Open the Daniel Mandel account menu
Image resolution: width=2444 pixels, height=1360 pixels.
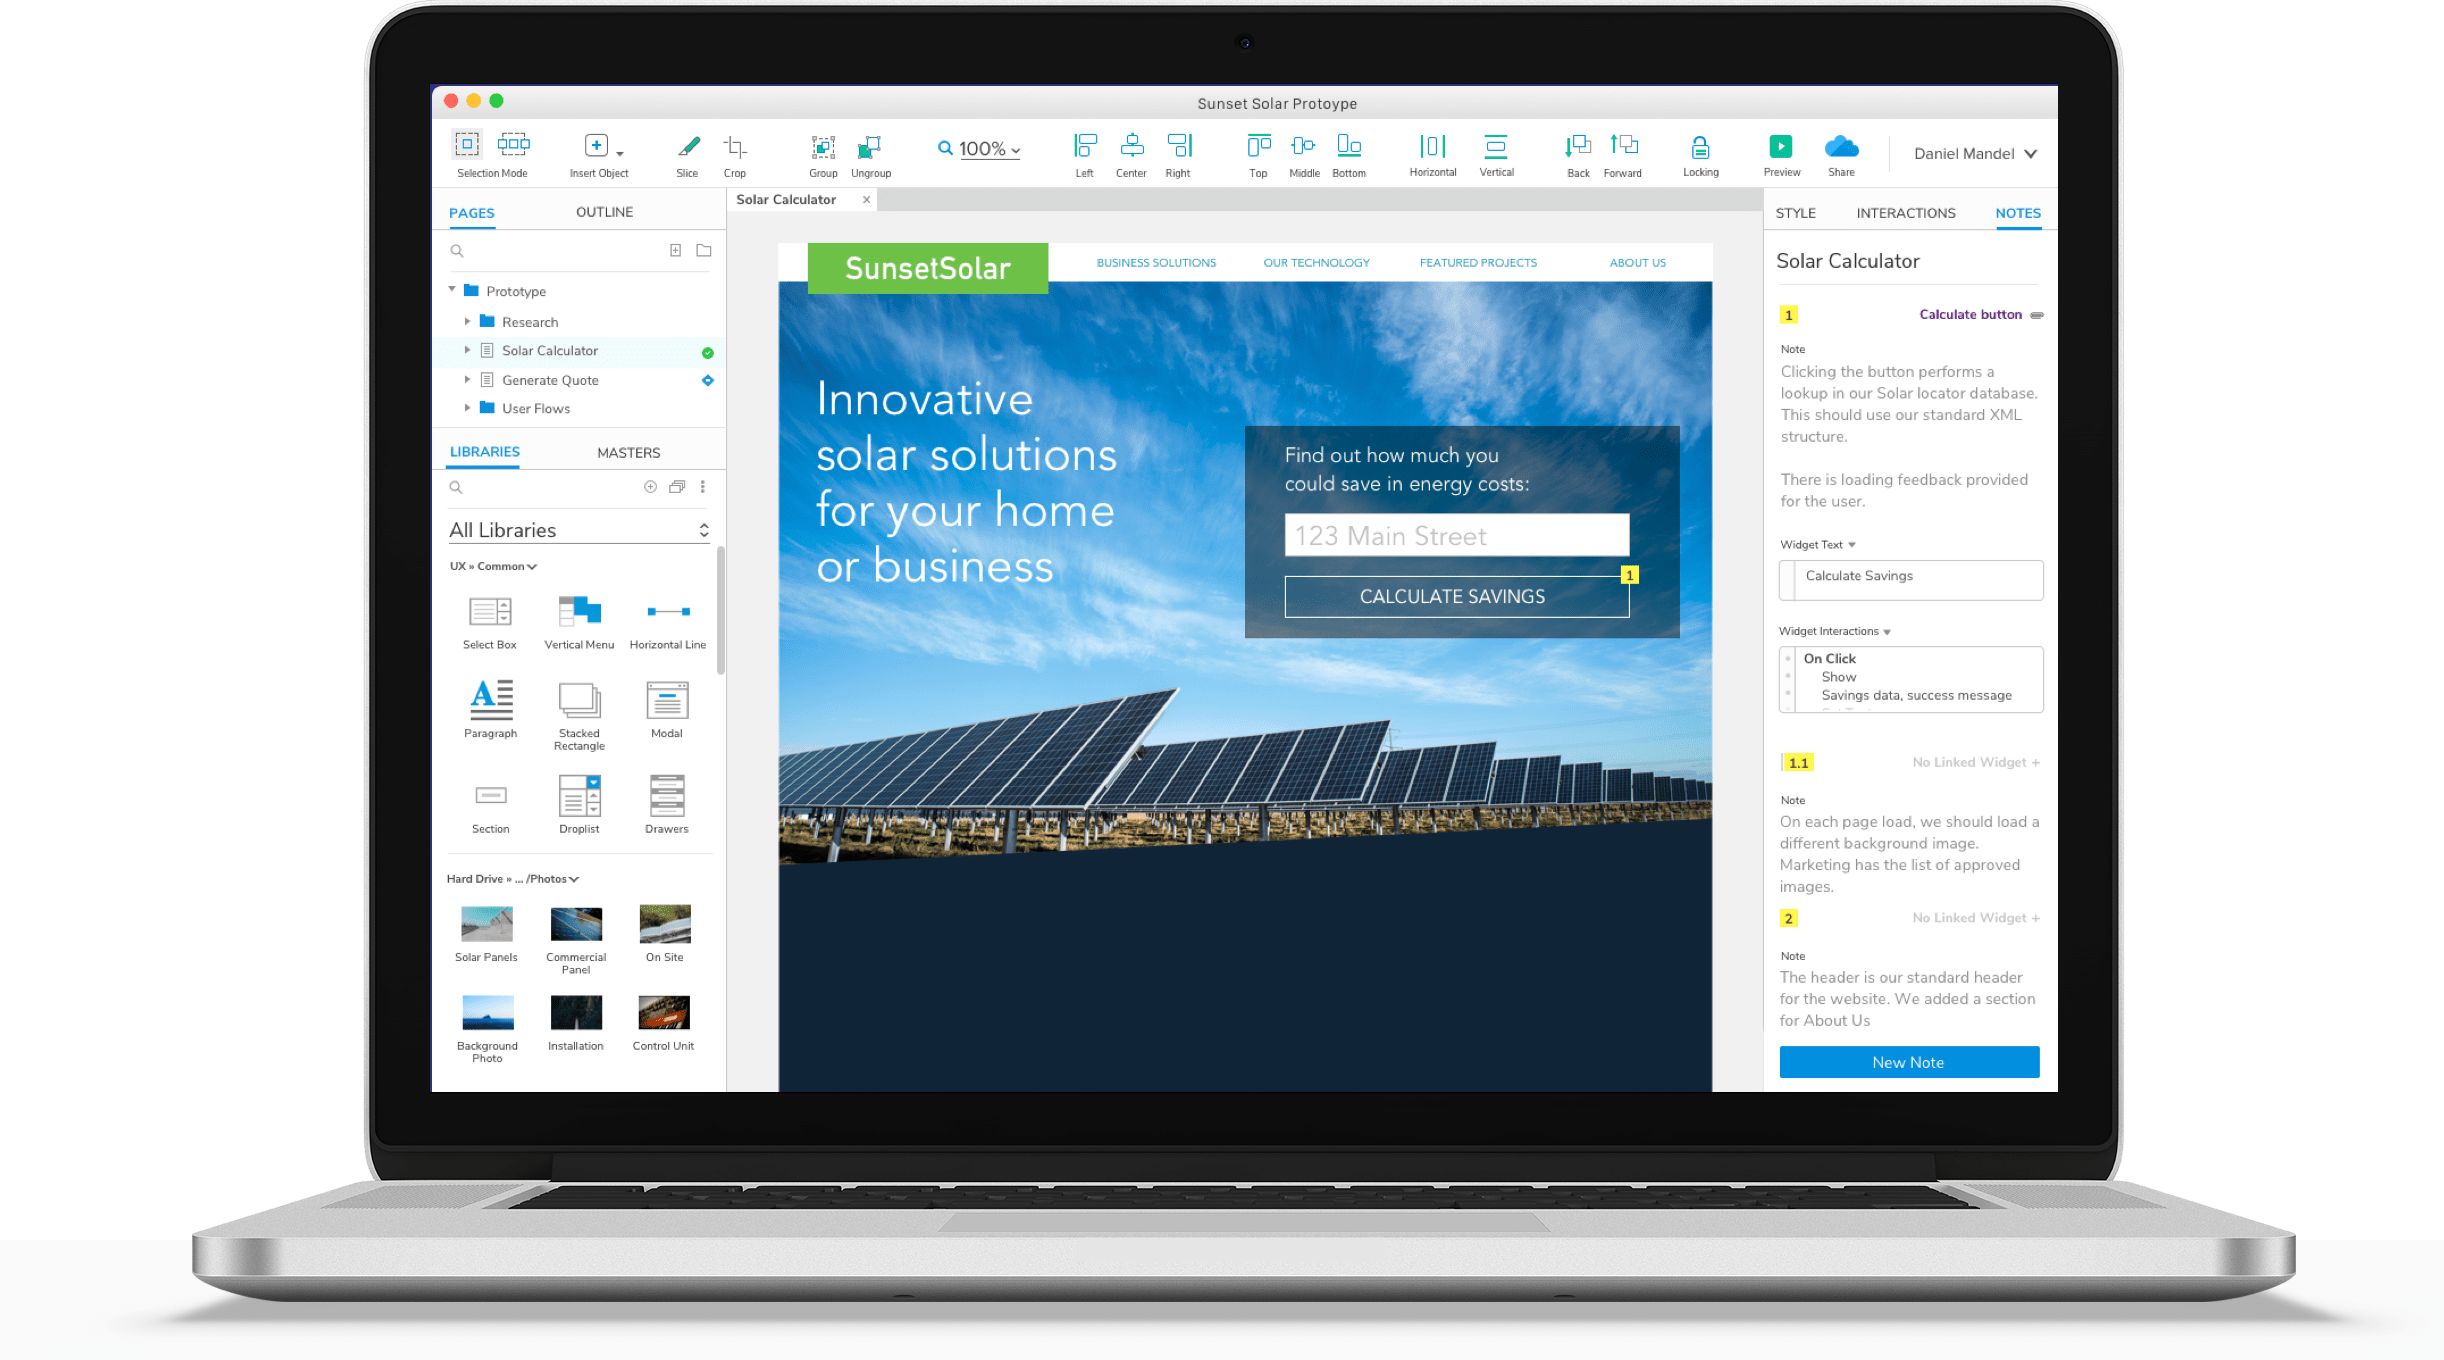click(x=1974, y=154)
